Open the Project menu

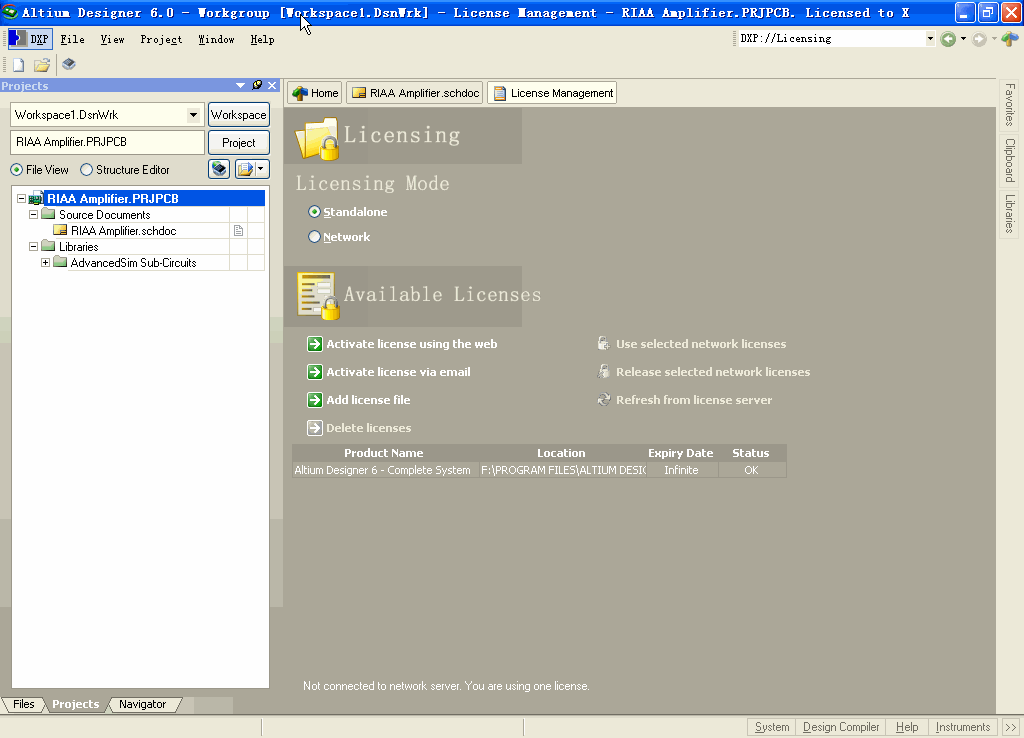click(161, 39)
